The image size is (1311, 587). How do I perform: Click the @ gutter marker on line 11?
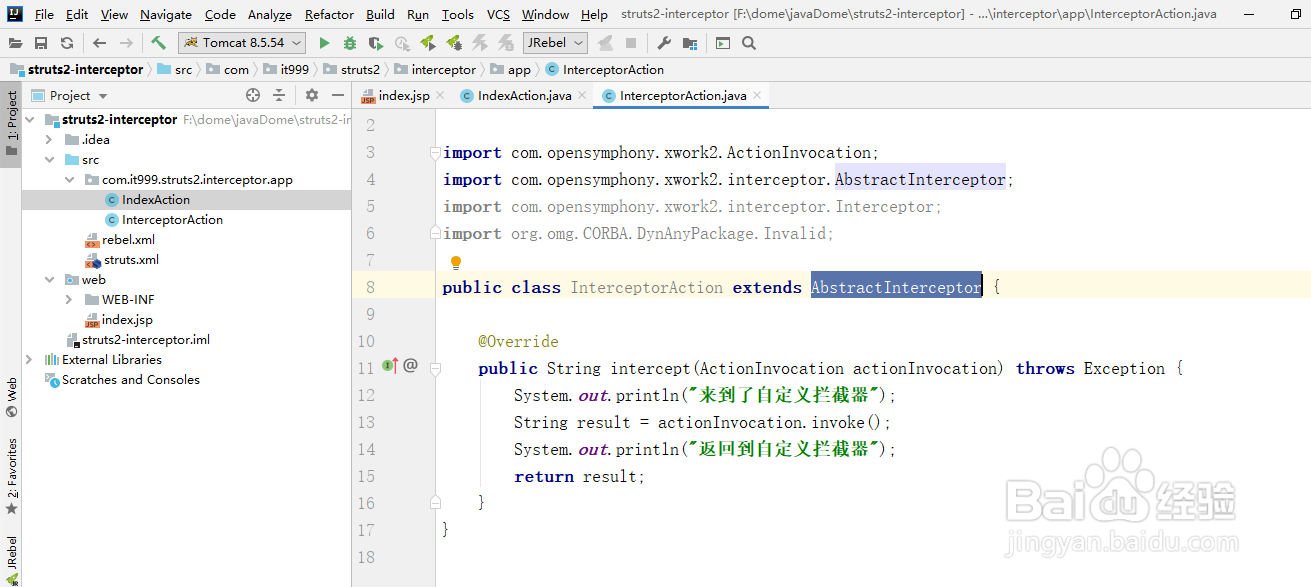(410, 366)
